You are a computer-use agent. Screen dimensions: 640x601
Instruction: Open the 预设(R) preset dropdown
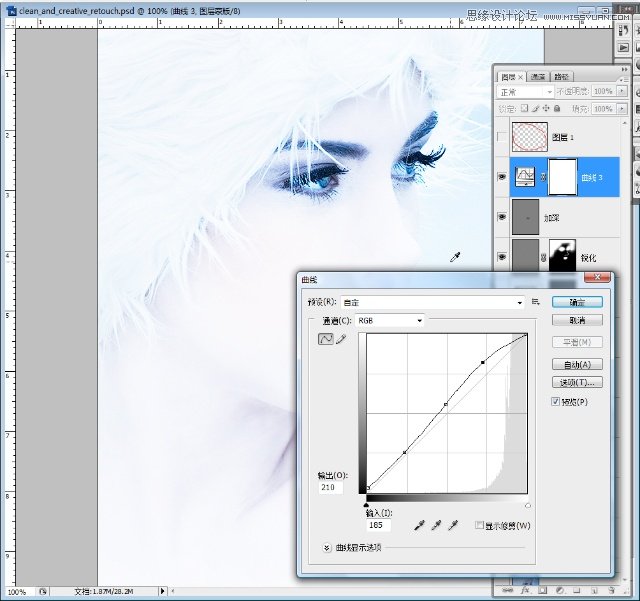[x=433, y=303]
